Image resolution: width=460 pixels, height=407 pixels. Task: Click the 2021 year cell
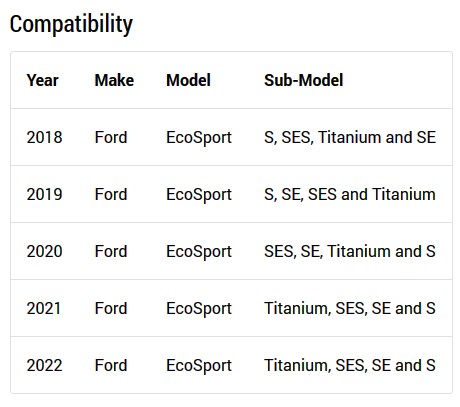(x=44, y=308)
